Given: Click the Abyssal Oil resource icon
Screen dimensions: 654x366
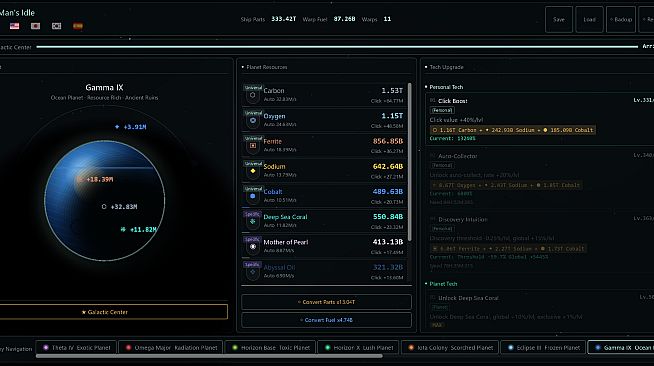Looking at the screenshot, I should pyautogui.click(x=253, y=272).
